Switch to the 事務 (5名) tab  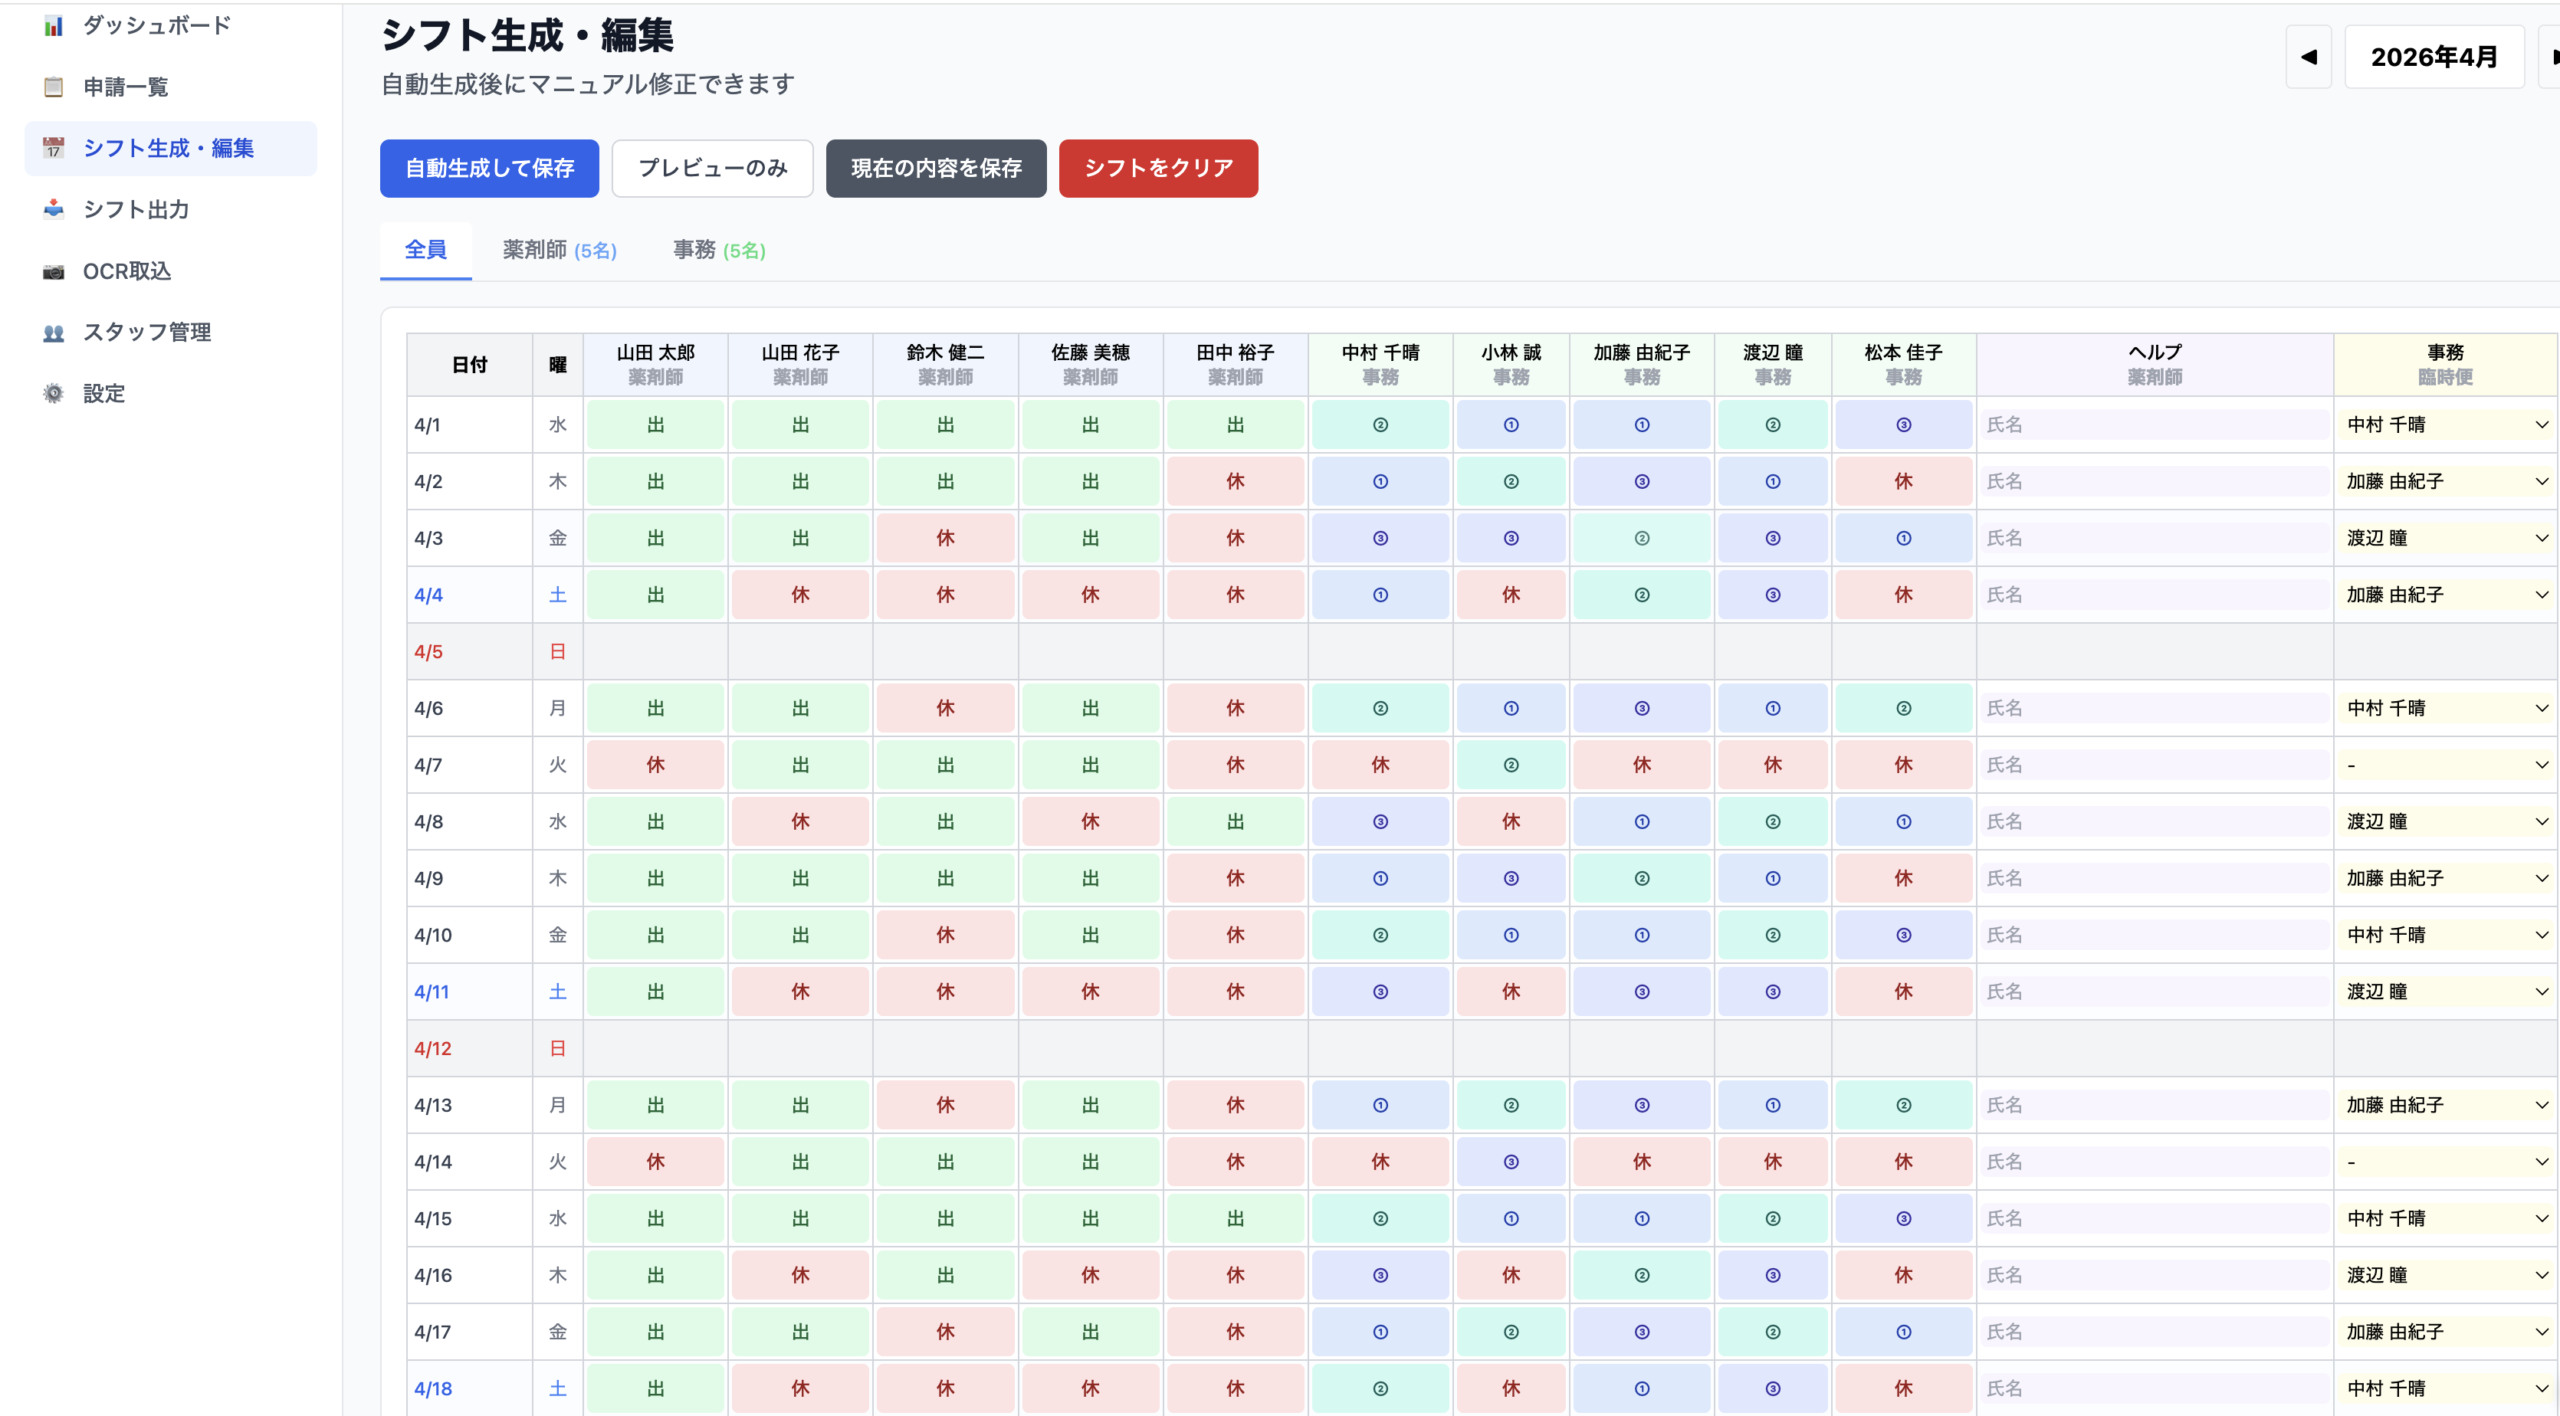[719, 250]
